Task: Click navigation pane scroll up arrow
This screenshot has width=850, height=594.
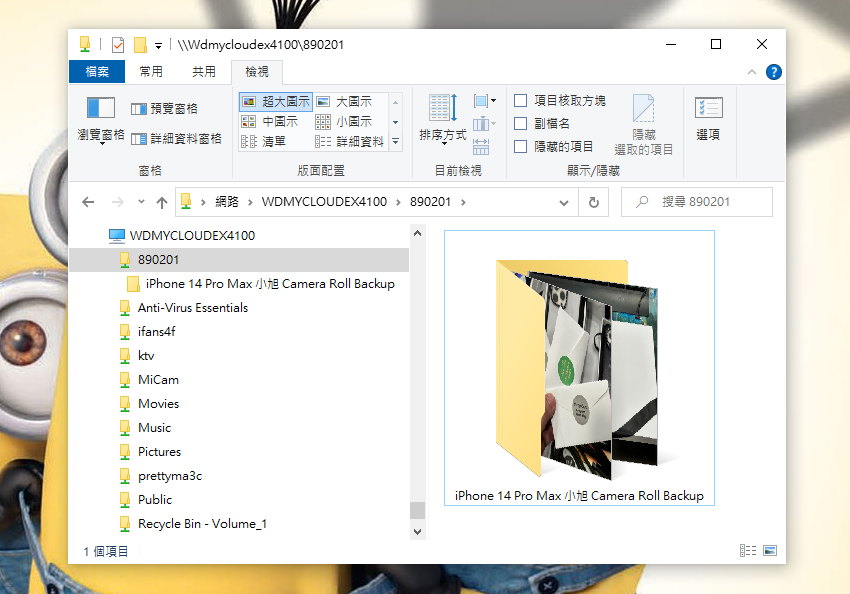Action: point(417,233)
